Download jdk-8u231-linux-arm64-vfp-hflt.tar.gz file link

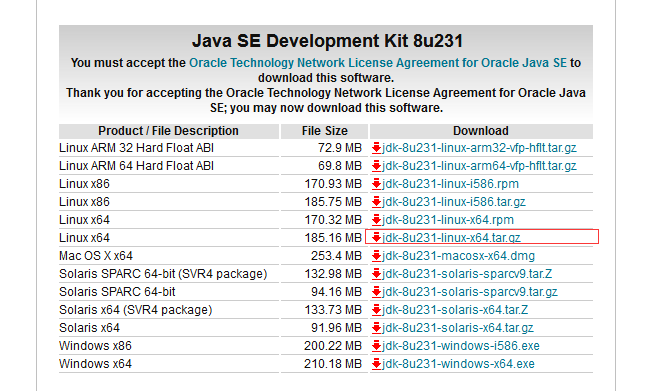click(479, 166)
